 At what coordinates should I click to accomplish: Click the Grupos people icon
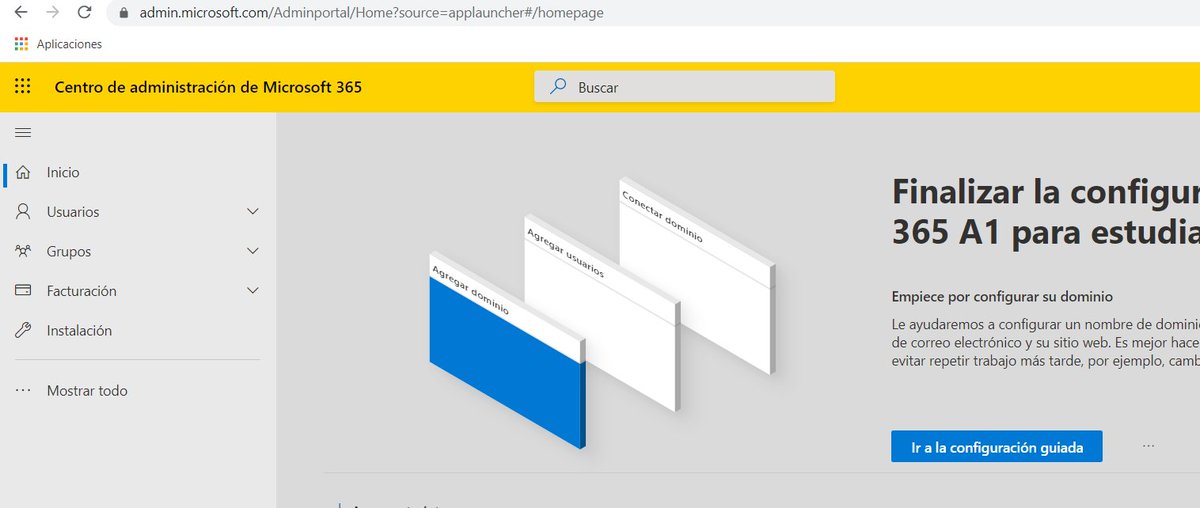click(24, 251)
